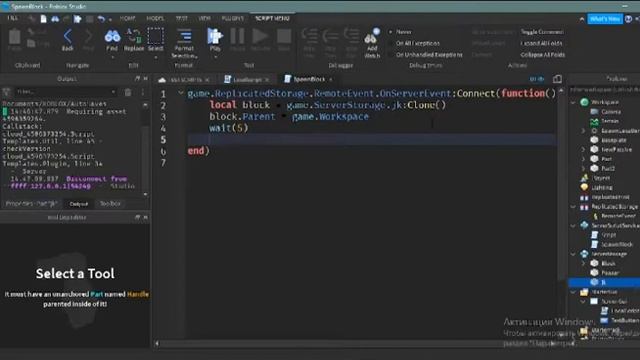
Task: Click Expand All Folds action
Action: point(541,43)
